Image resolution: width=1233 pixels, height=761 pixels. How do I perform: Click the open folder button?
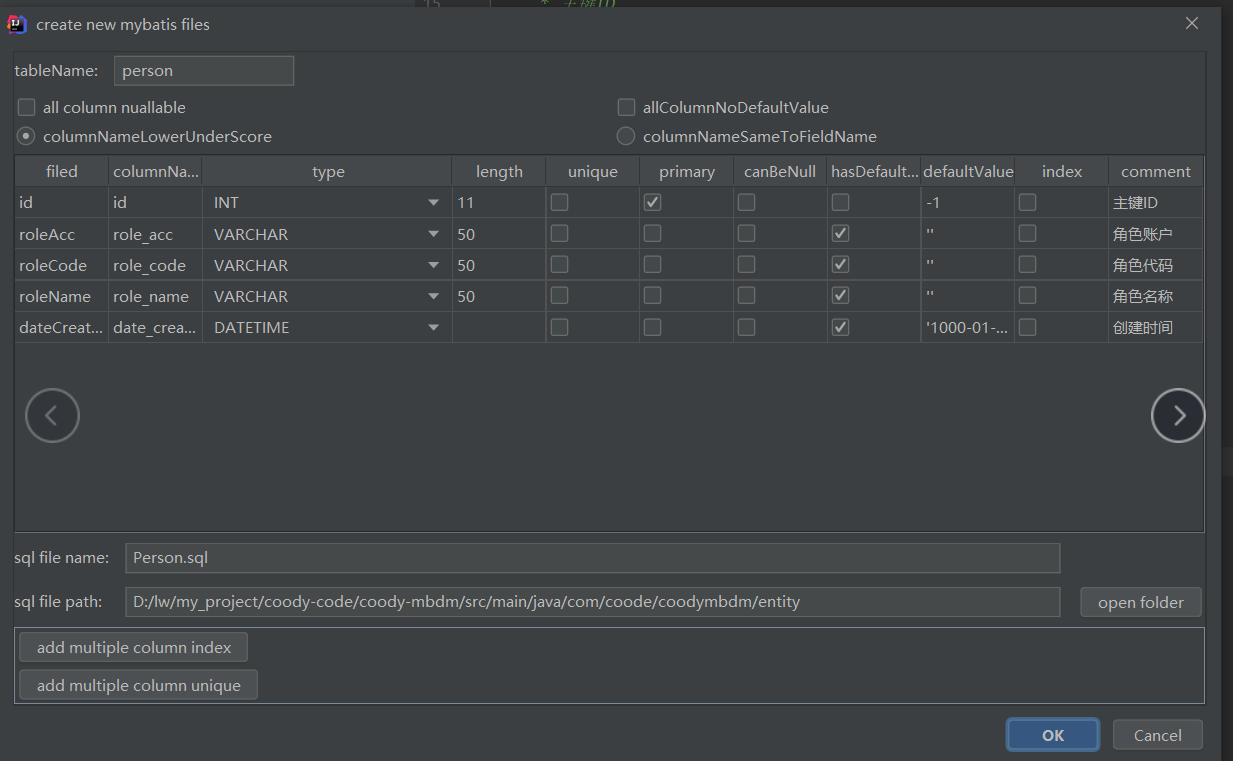coord(1140,601)
